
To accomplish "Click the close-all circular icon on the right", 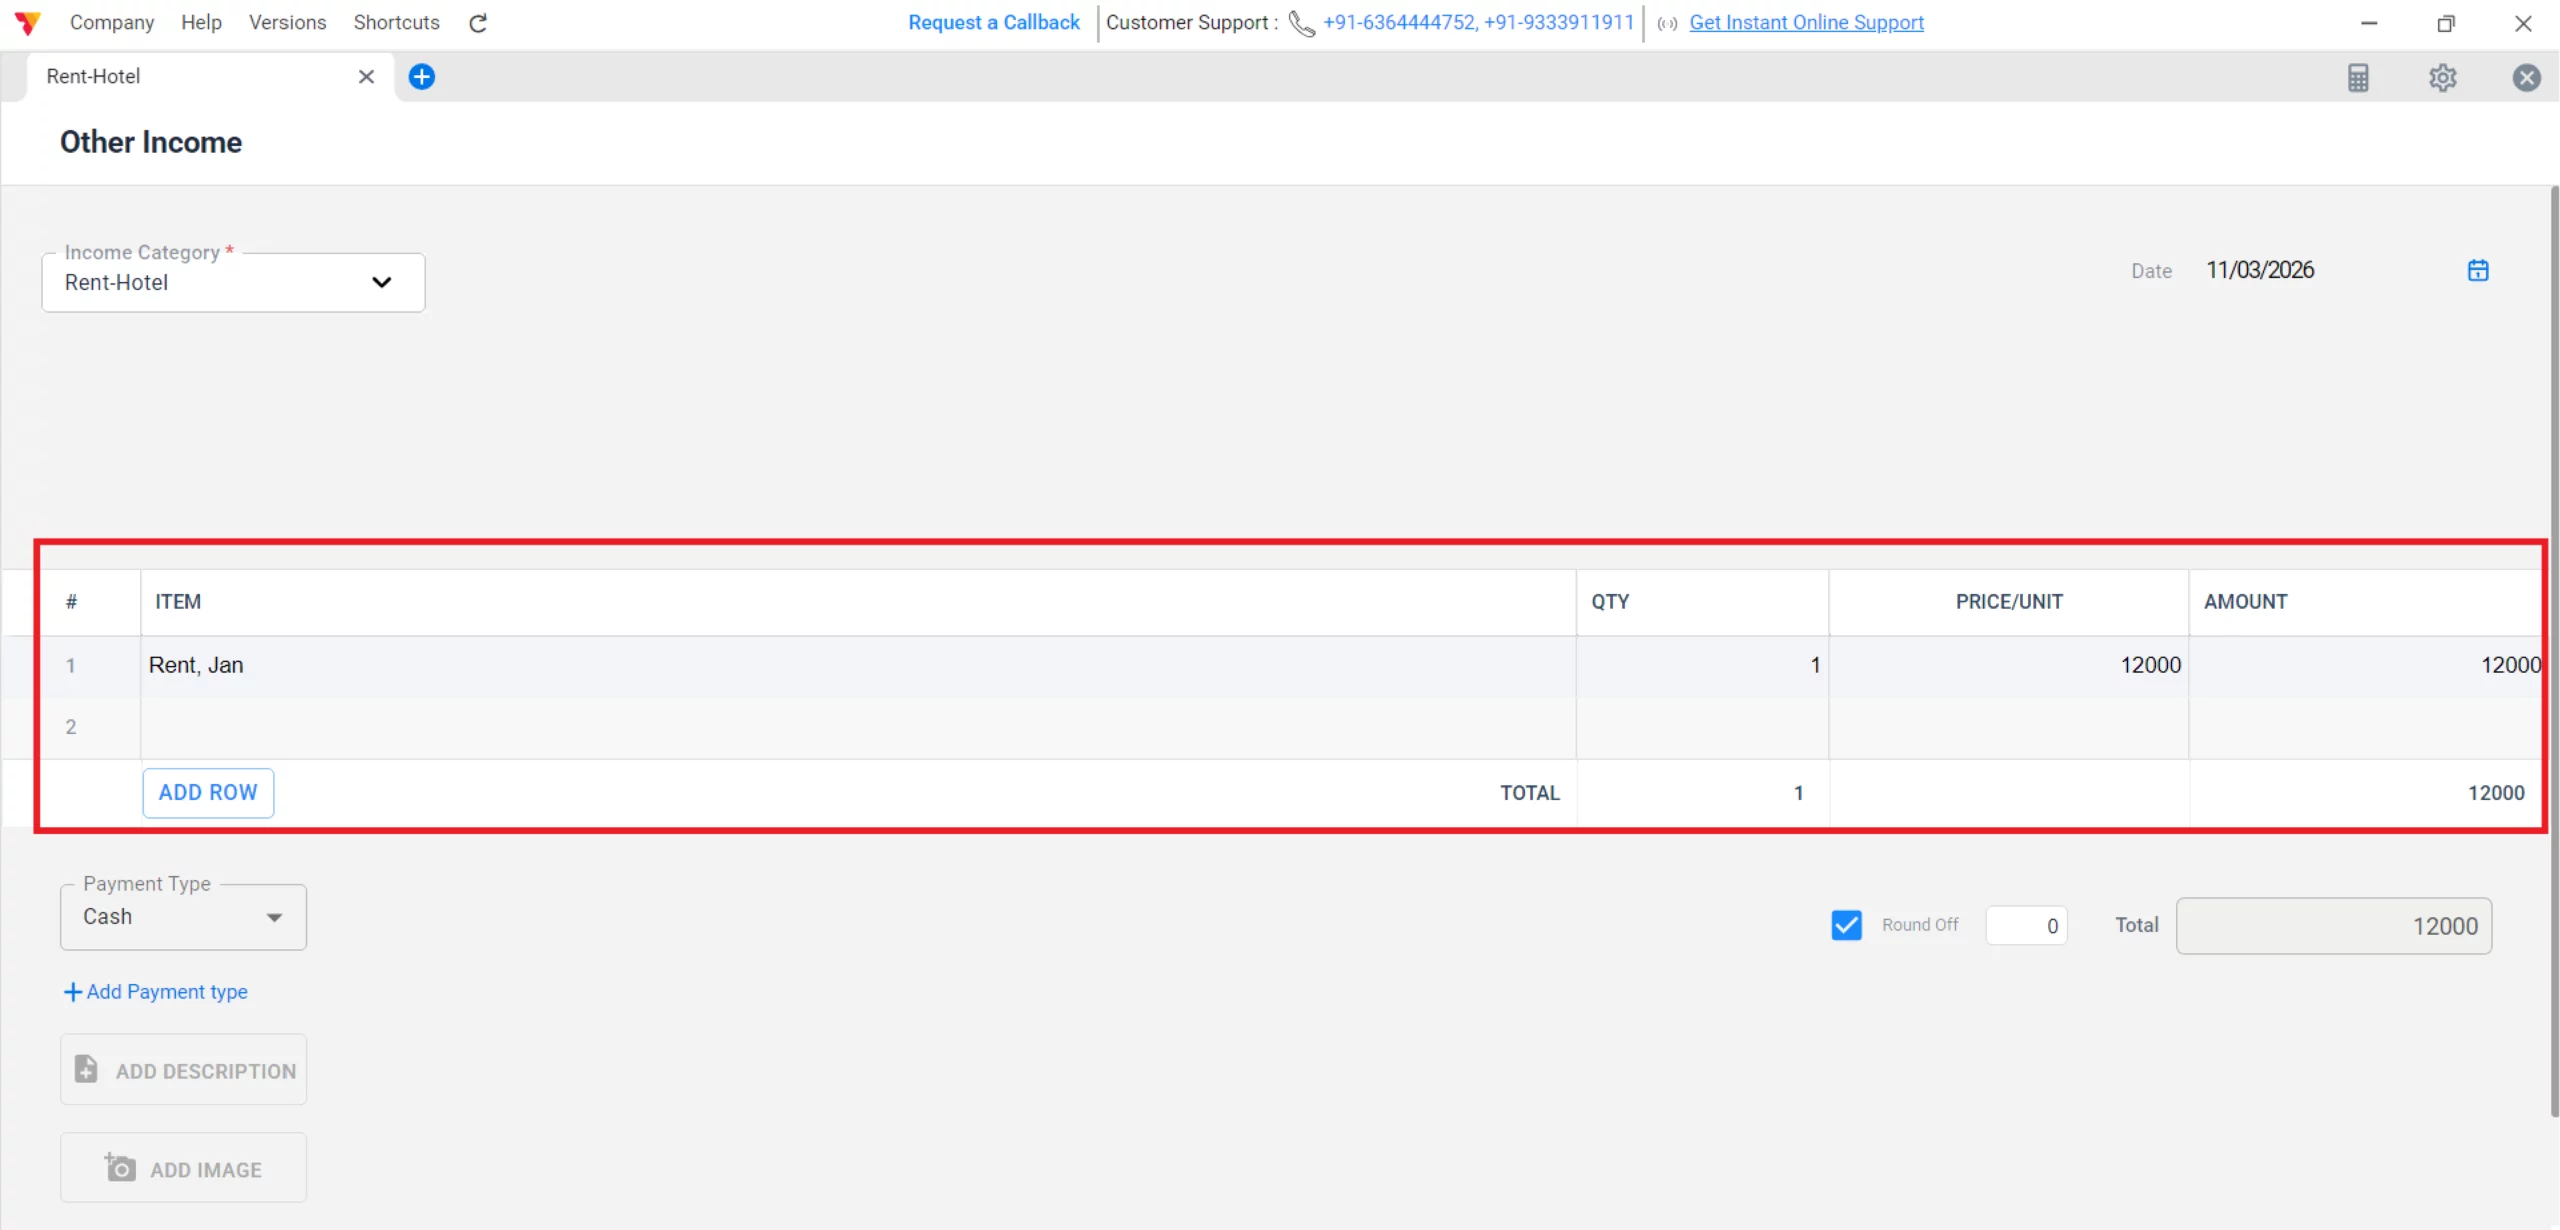I will click(2526, 78).
